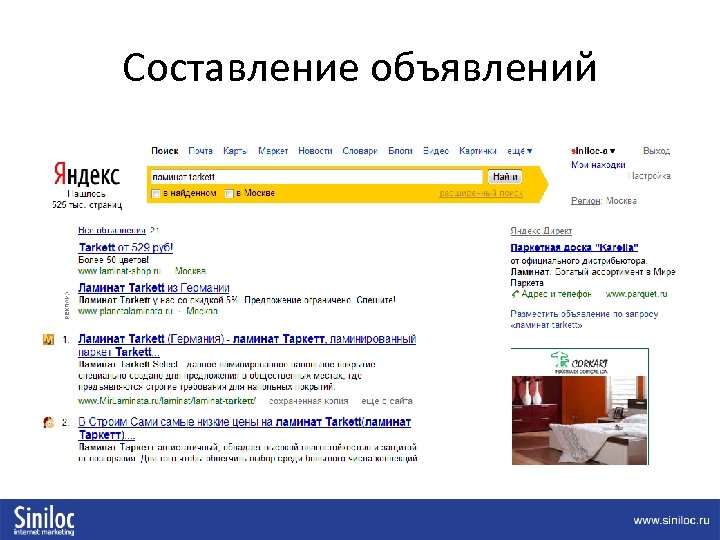Click 'Все объявления' link
720x540 pixels.
[112, 230]
